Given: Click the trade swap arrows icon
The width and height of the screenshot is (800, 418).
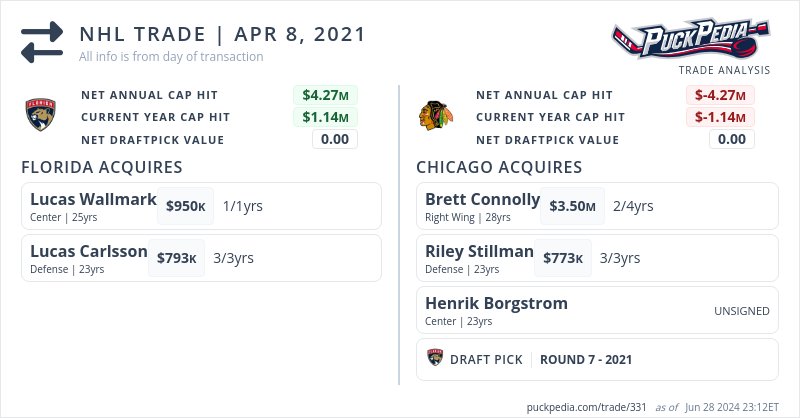Looking at the screenshot, I should tap(42, 40).
